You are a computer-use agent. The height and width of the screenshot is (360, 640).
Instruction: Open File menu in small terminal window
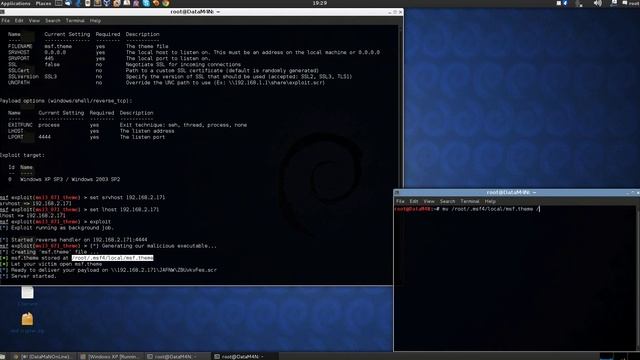point(400,201)
